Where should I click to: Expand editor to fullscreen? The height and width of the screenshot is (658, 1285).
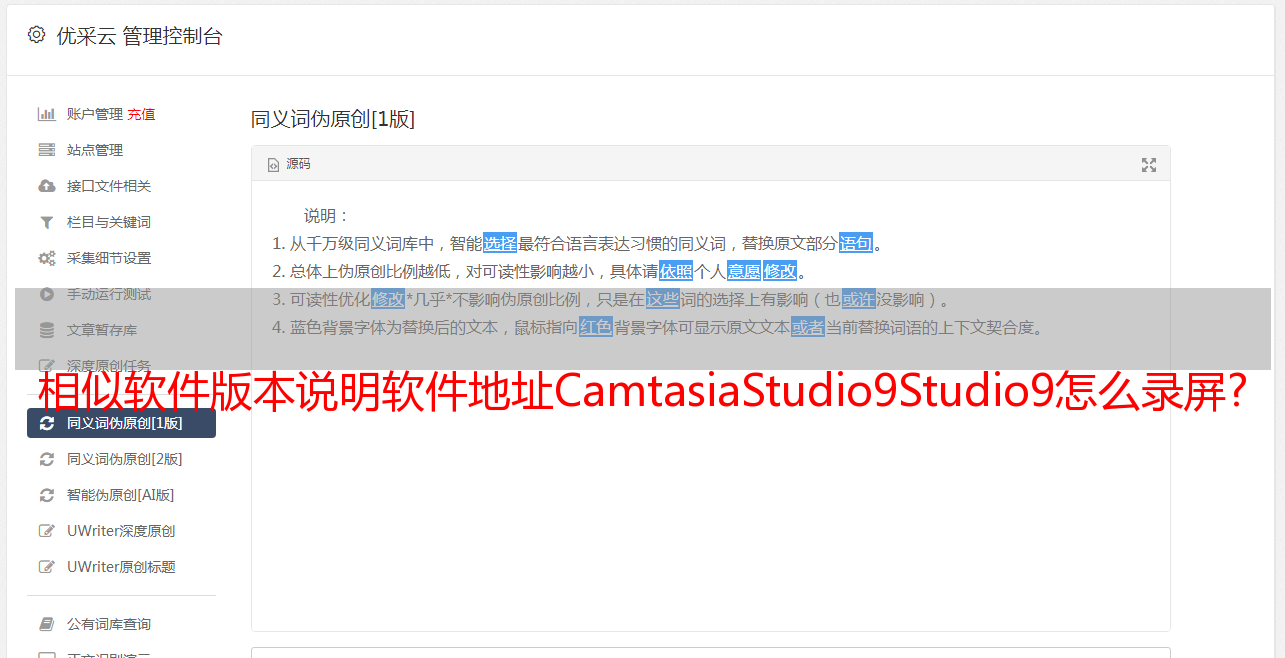[x=1149, y=165]
